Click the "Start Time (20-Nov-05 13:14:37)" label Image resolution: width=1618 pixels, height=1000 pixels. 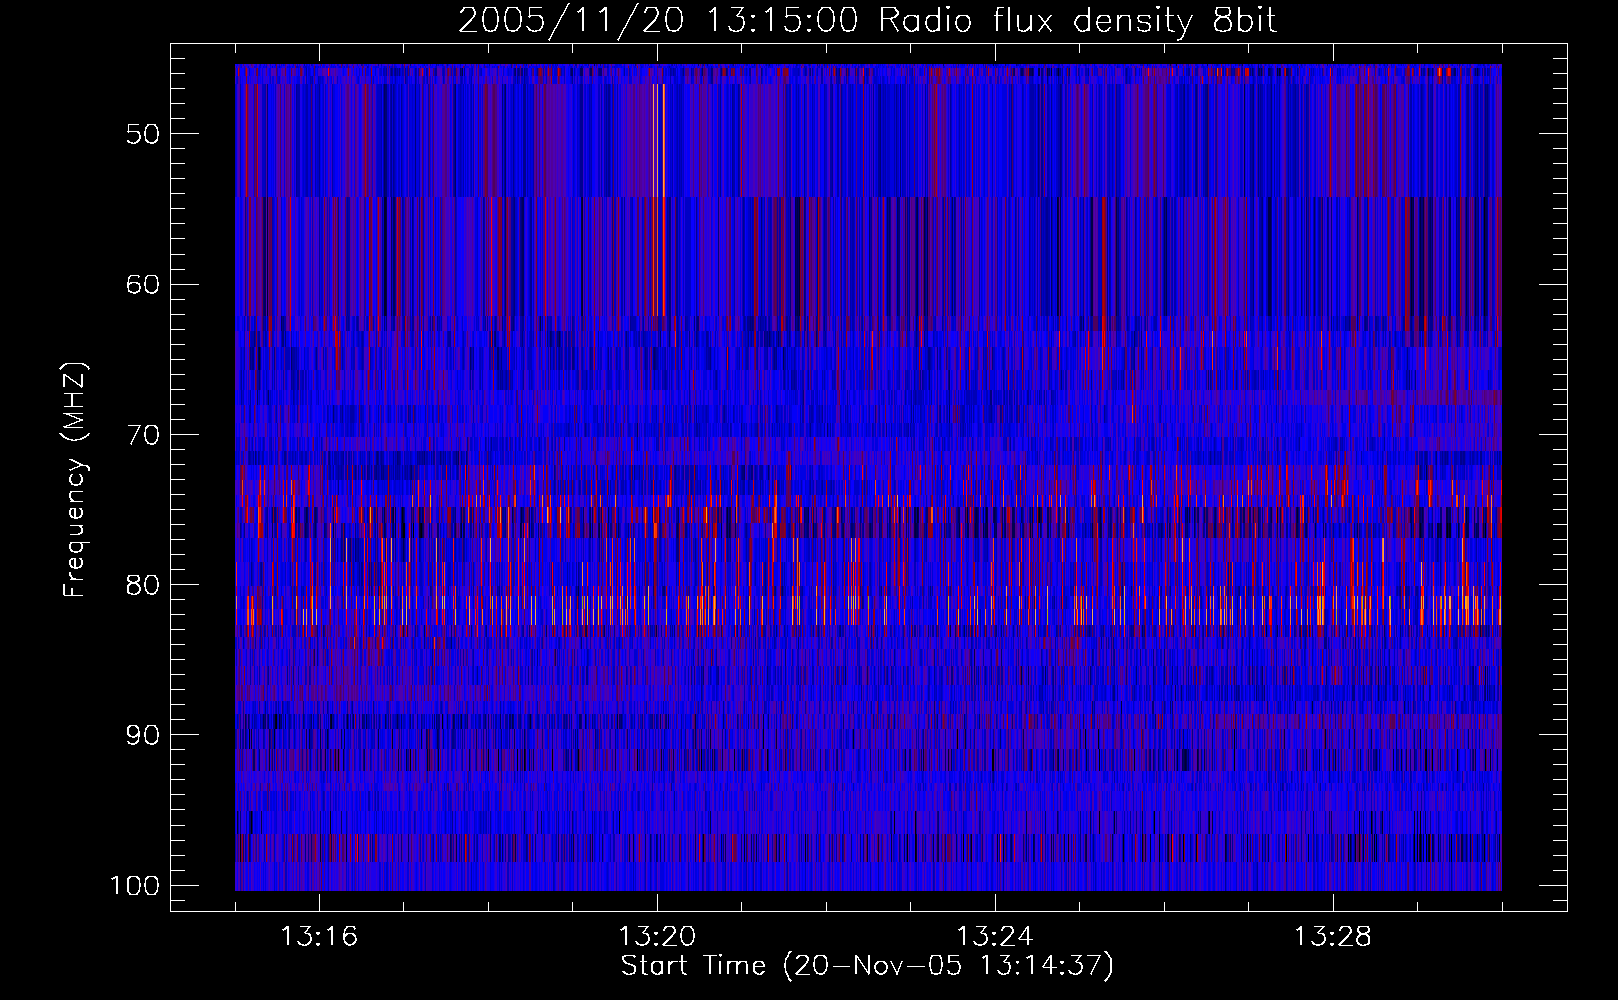867,966
